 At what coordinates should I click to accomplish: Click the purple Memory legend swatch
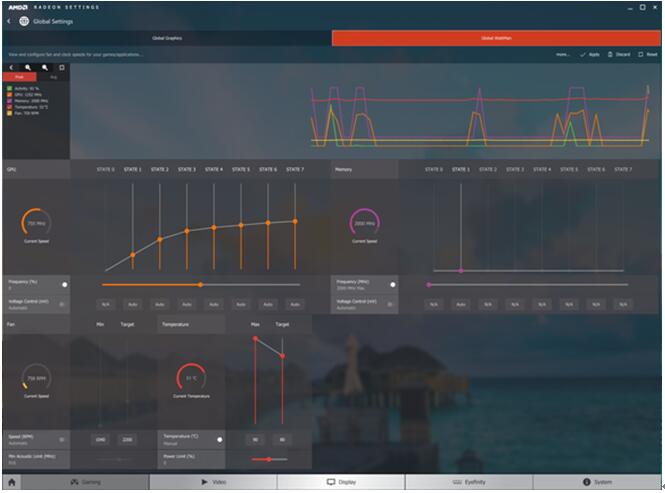click(9, 101)
